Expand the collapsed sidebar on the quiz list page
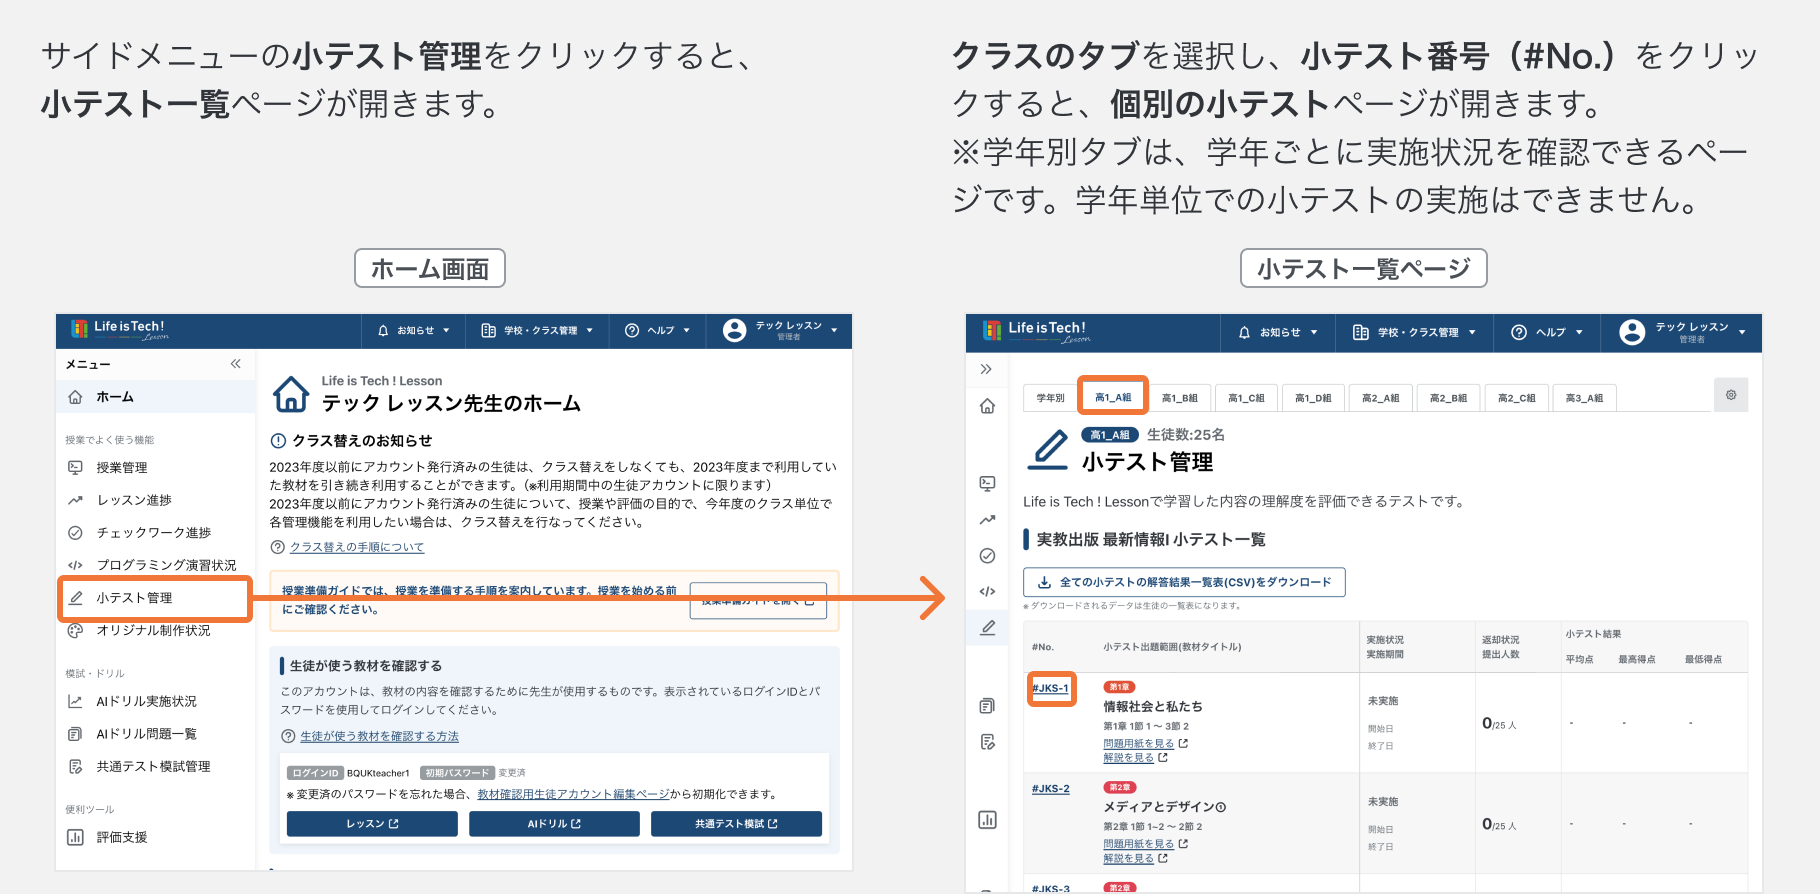 point(986,369)
